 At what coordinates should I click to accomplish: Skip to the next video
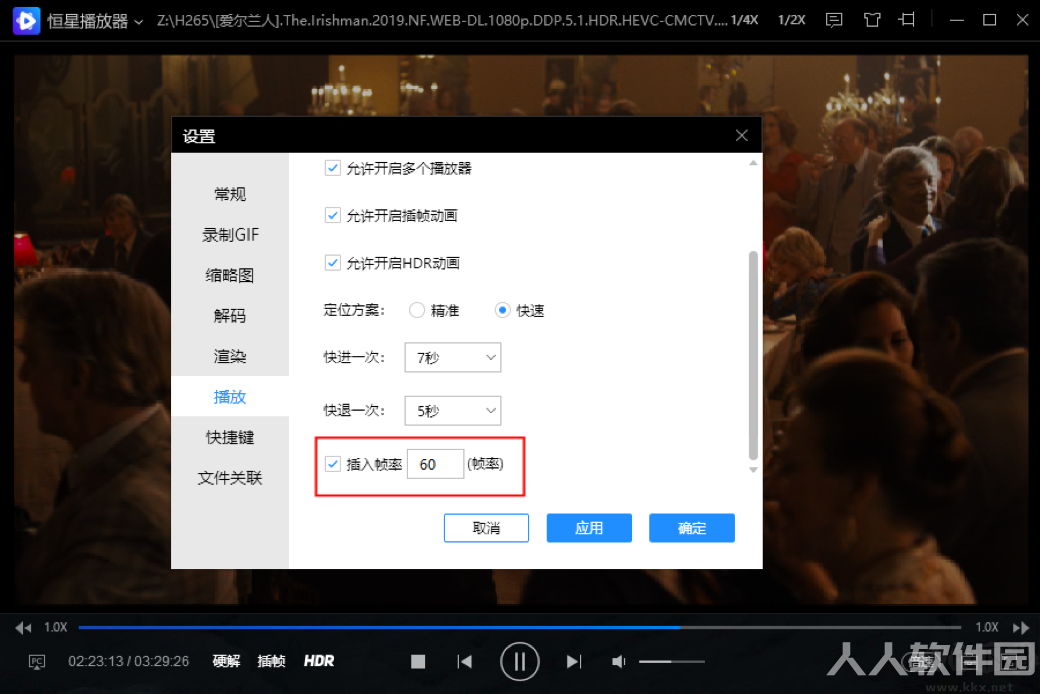point(574,661)
